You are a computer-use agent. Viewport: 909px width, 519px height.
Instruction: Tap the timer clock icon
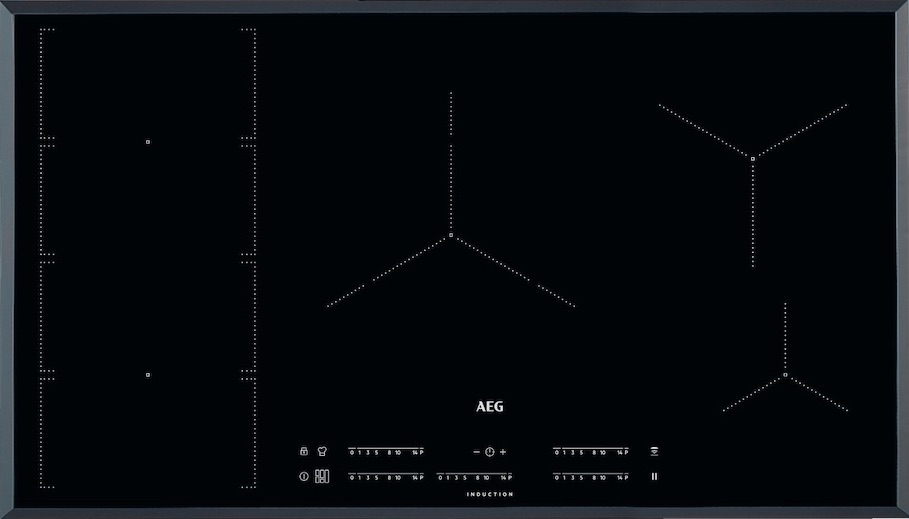(x=490, y=452)
